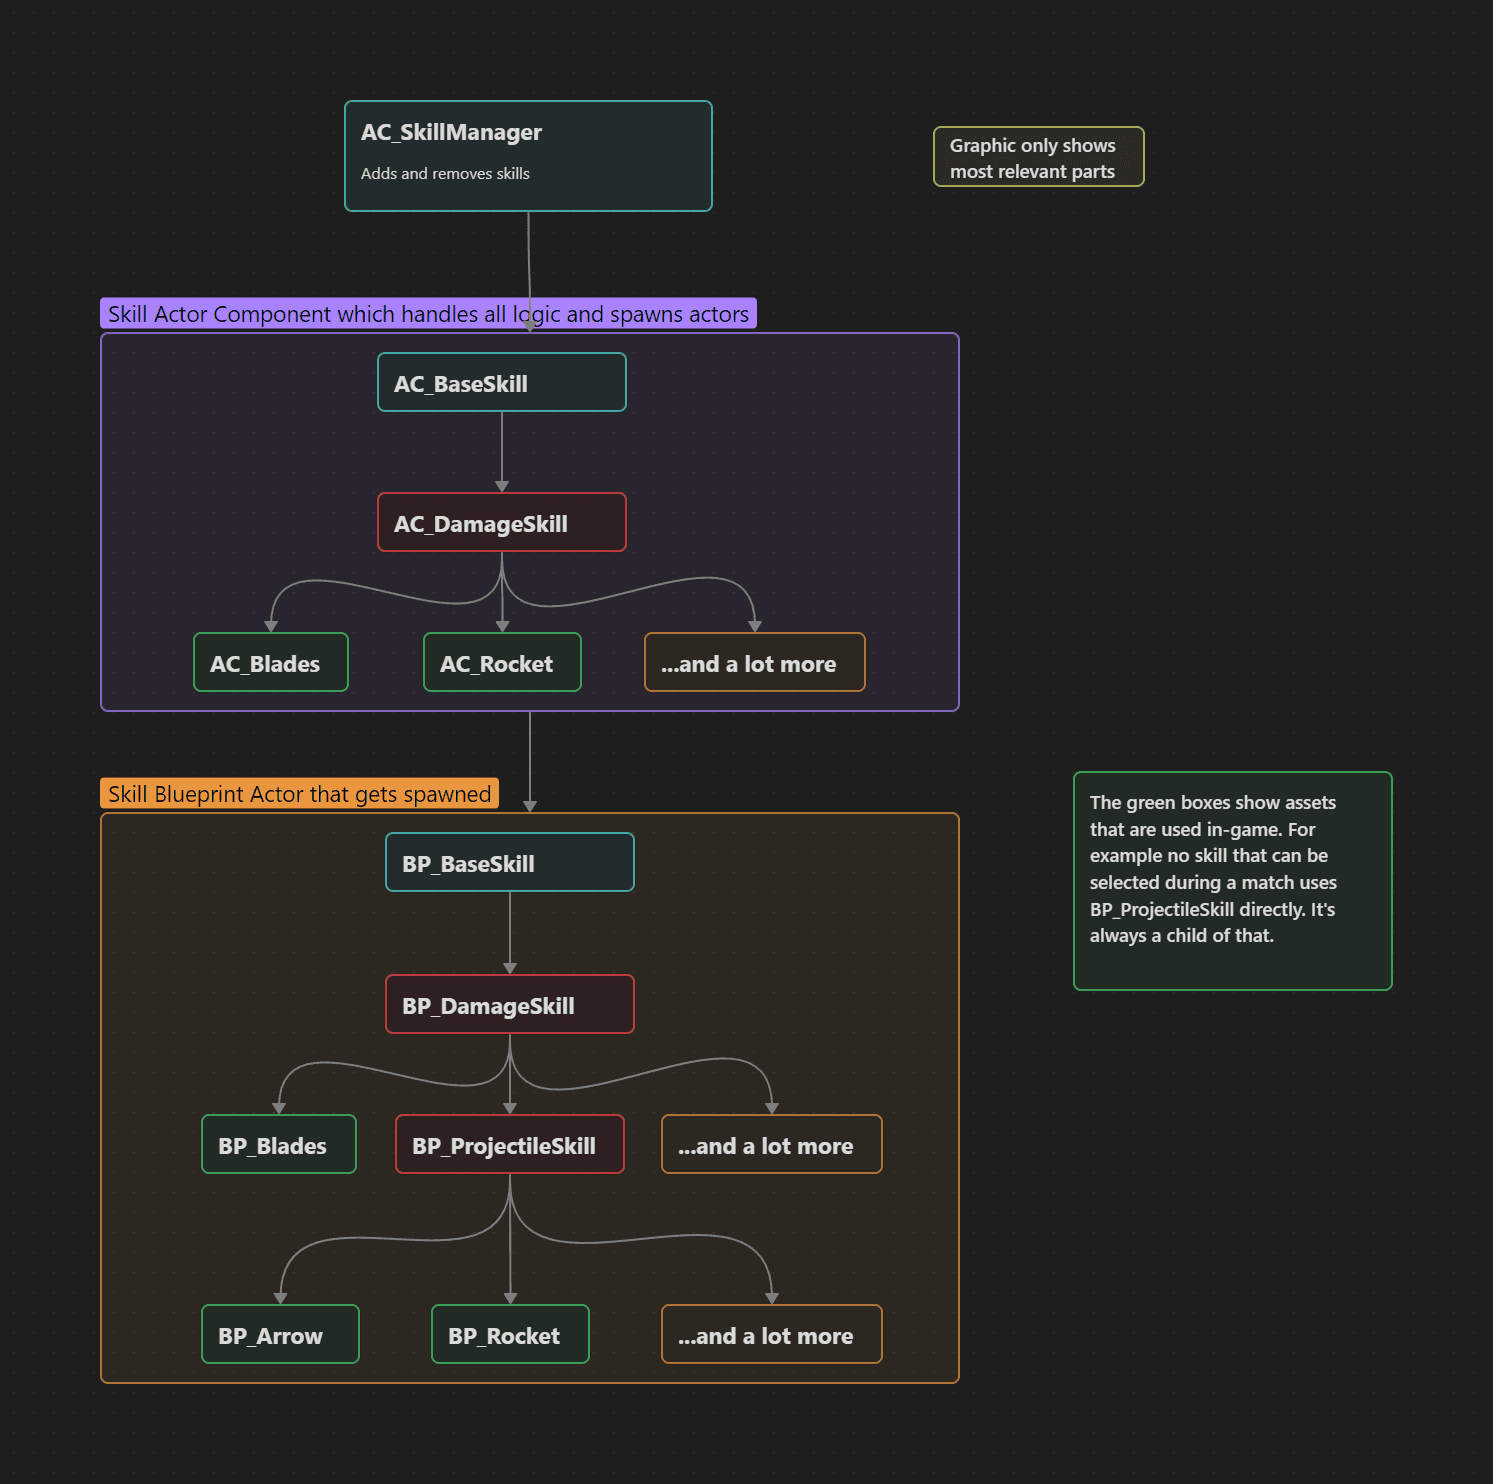Select the AC_SkillManager node
Screen dimensions: 1493x1484
pos(528,156)
